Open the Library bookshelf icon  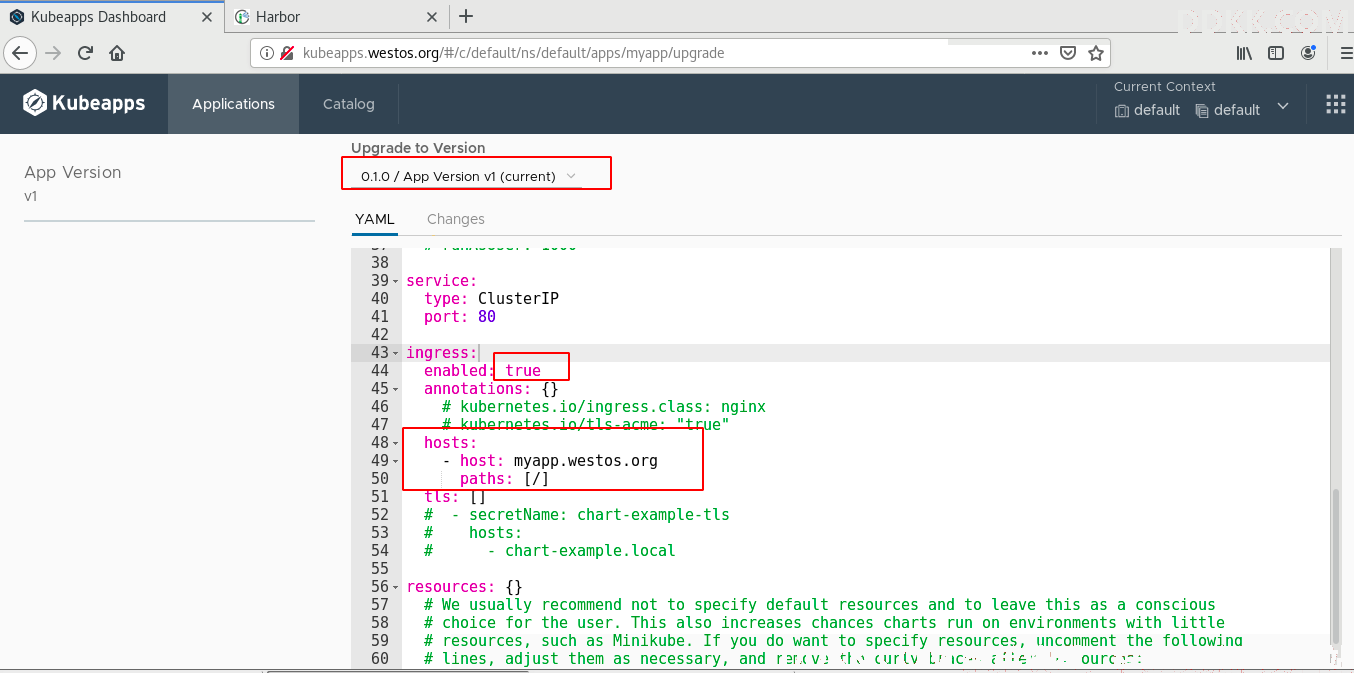pyautogui.click(x=1244, y=53)
